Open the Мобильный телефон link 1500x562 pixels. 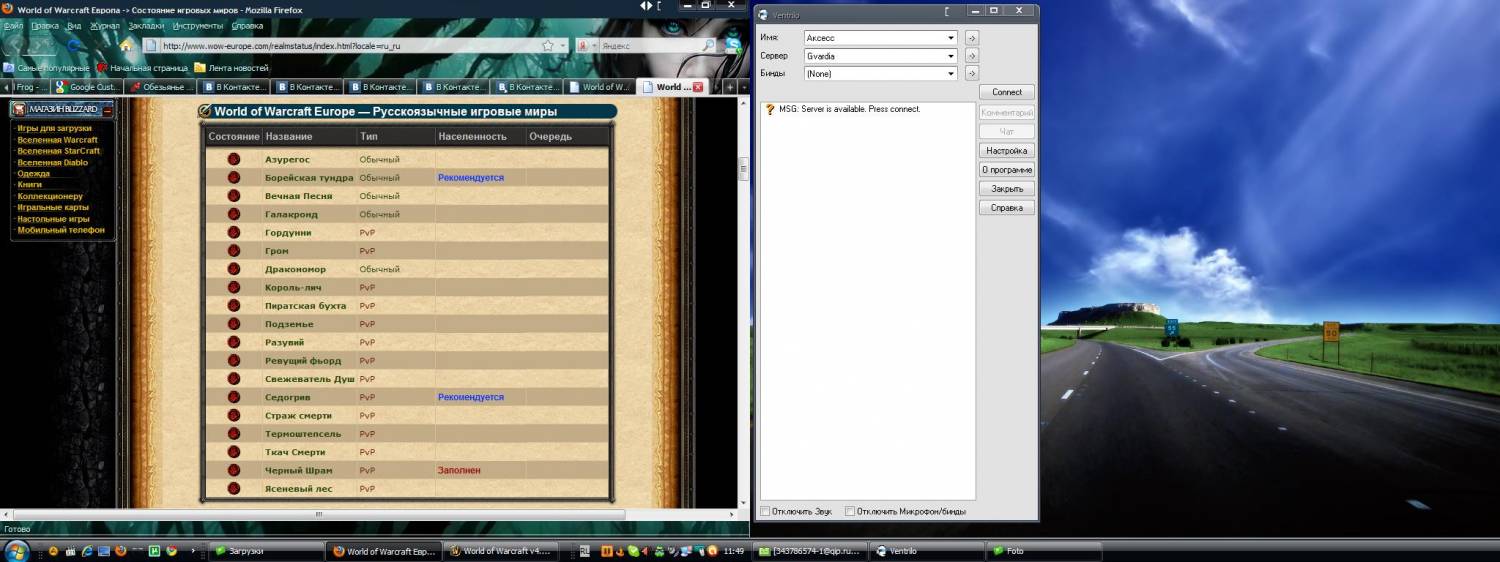click(x=61, y=230)
